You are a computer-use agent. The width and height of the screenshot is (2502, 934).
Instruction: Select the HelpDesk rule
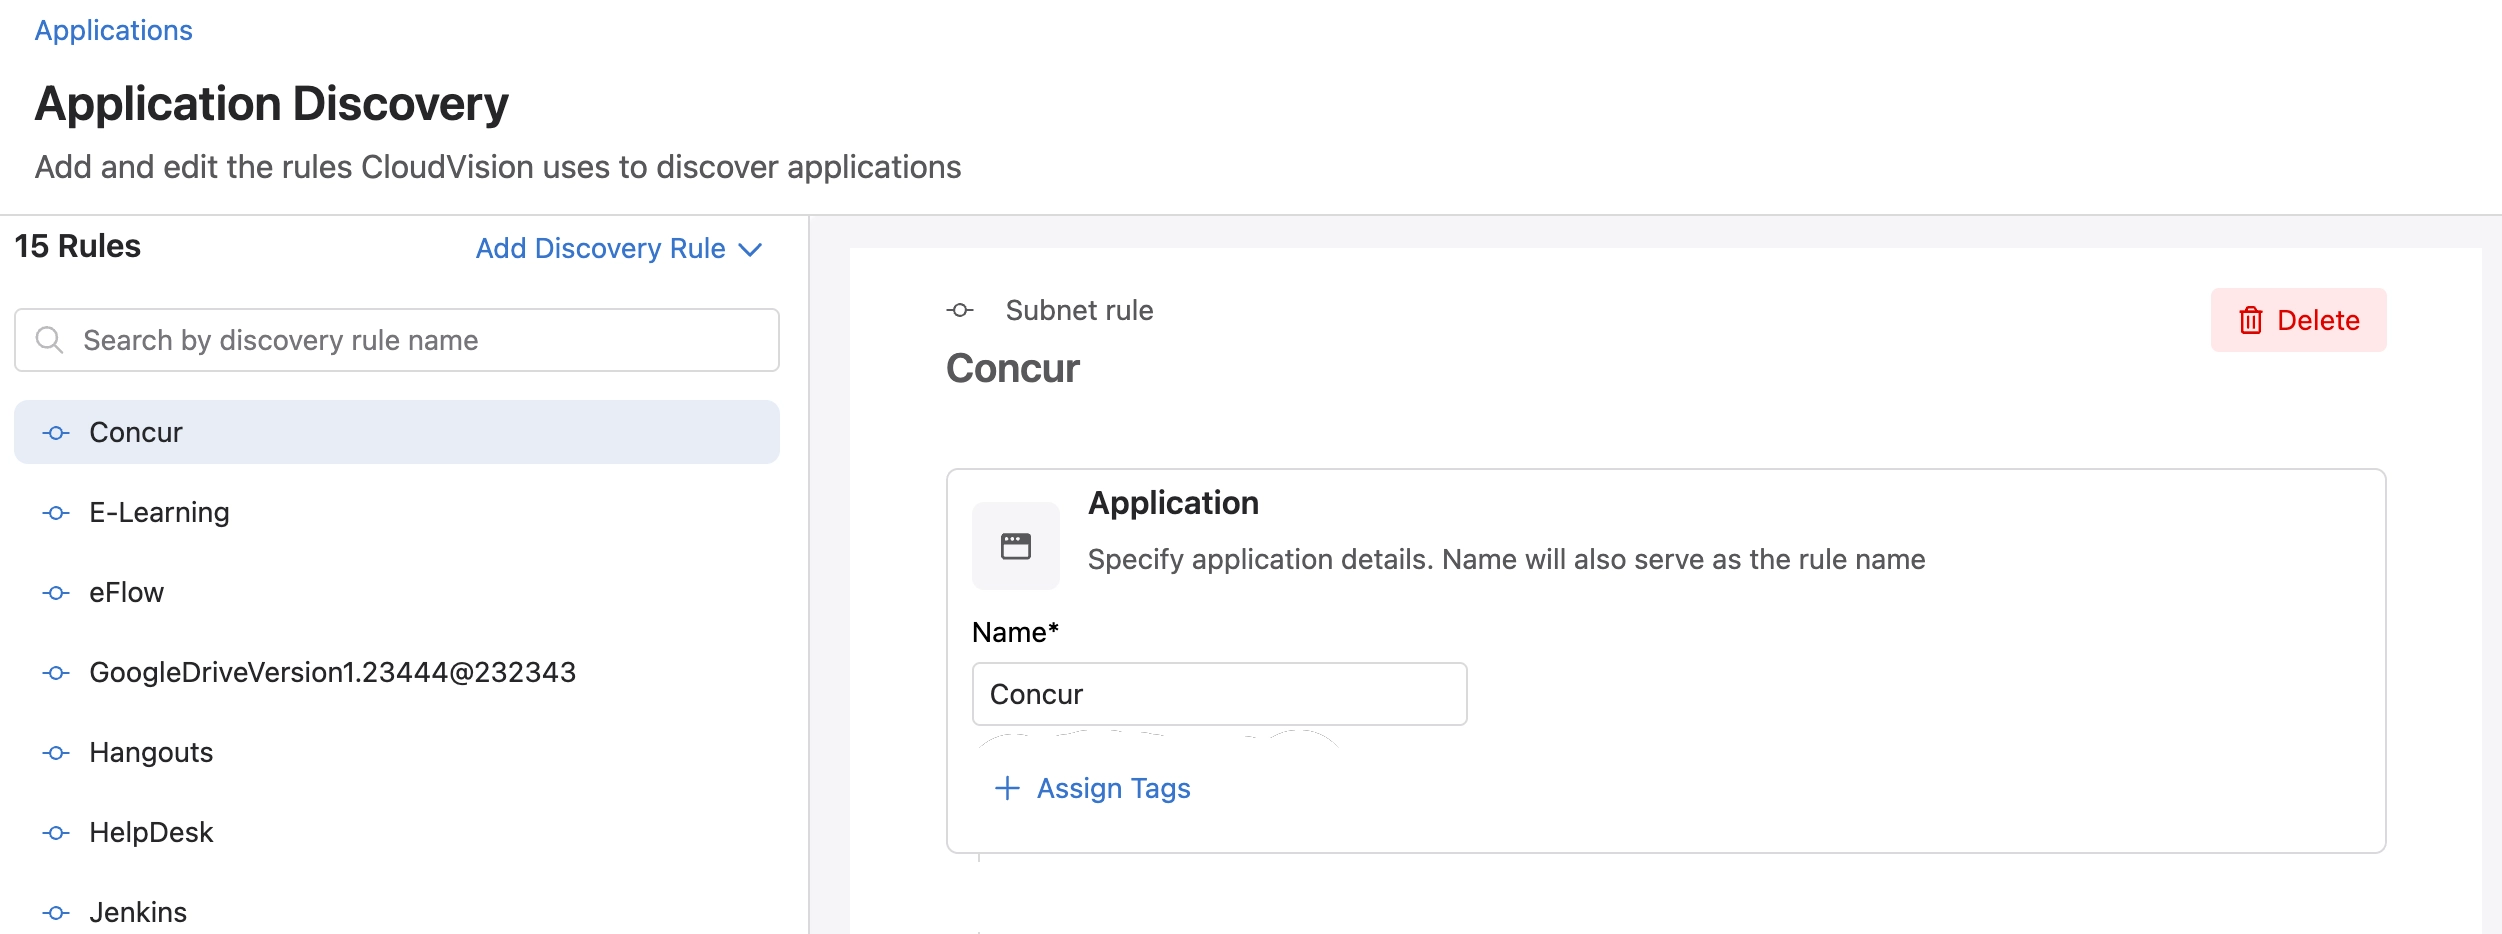click(397, 832)
